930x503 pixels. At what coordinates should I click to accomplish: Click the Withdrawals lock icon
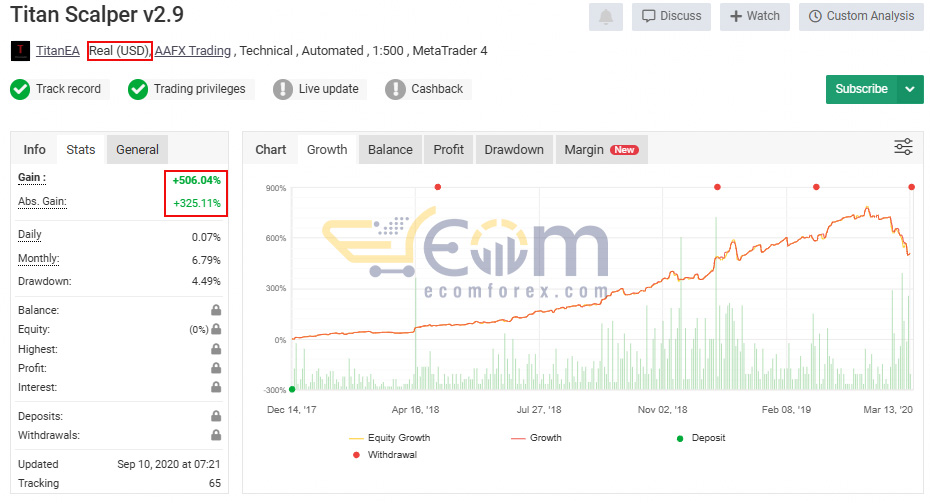(216, 435)
